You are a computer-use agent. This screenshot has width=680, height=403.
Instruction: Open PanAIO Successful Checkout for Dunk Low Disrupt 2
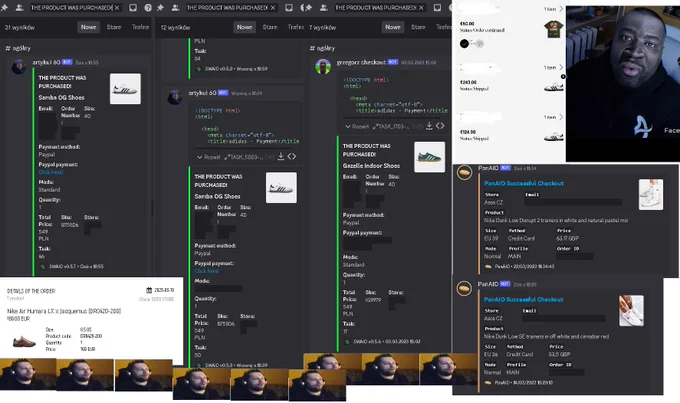click(524, 183)
